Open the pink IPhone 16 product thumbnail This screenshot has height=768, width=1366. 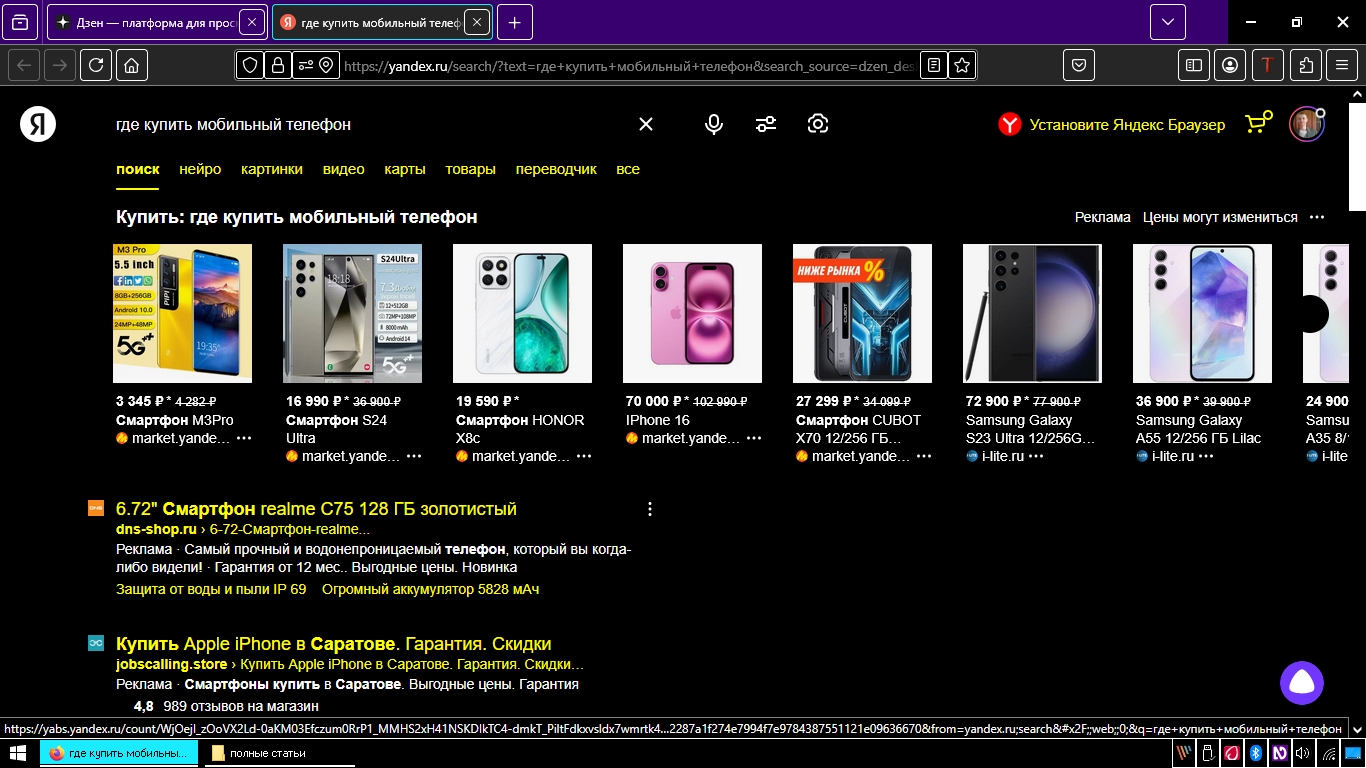pyautogui.click(x=693, y=313)
